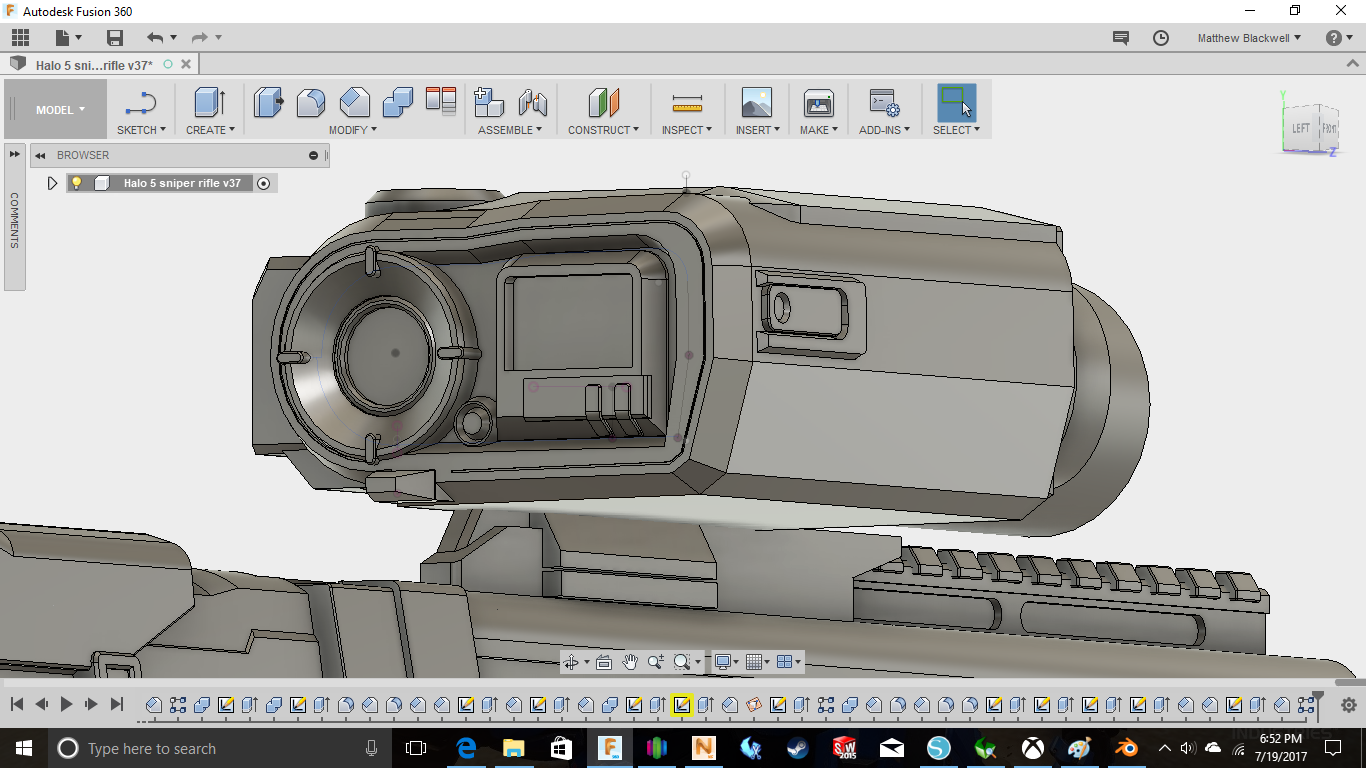Click the Browser panel minus button
Image resolution: width=1366 pixels, height=768 pixels.
pos(313,155)
